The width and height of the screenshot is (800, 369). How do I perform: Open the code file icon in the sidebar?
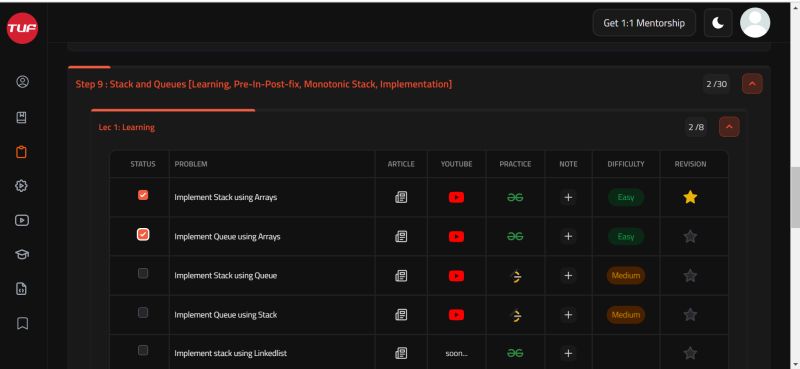point(21,289)
